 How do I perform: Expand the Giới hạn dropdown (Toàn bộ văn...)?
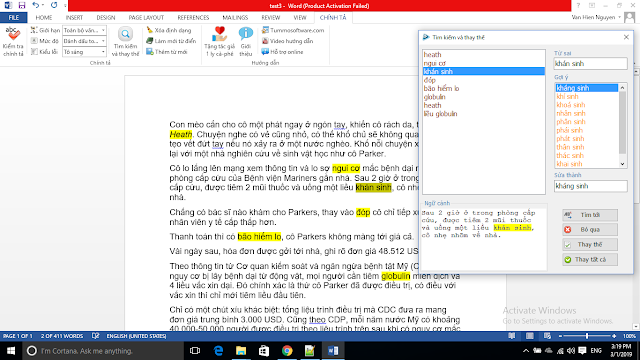click(x=84, y=30)
